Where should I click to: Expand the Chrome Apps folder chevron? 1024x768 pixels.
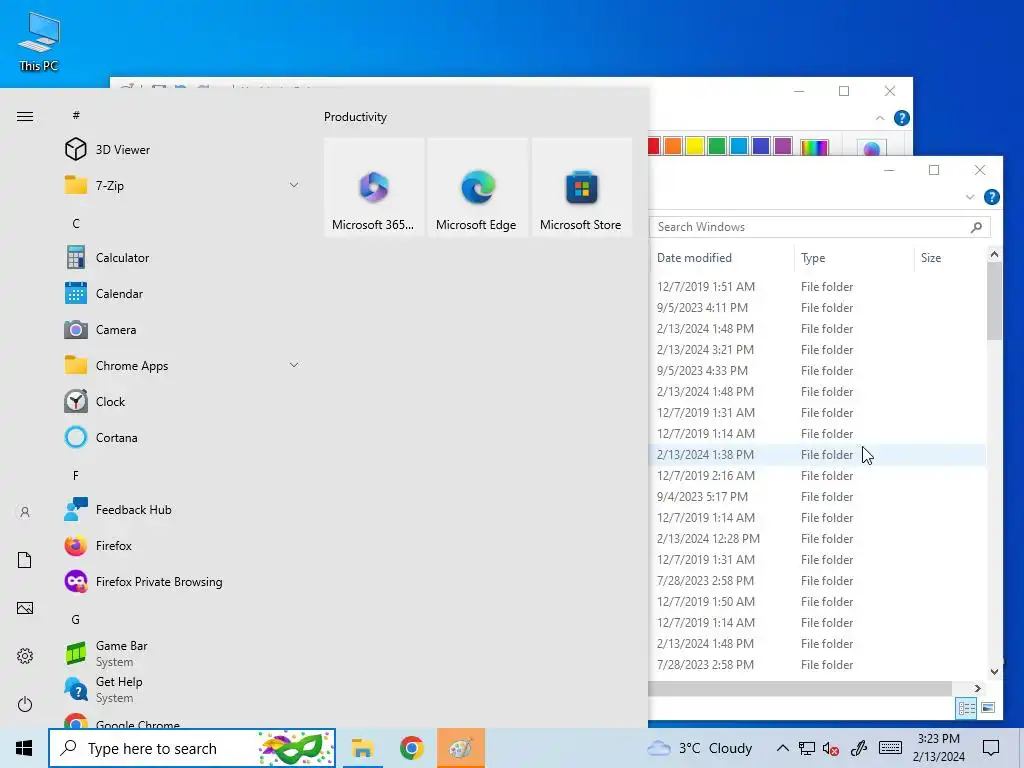(x=294, y=365)
